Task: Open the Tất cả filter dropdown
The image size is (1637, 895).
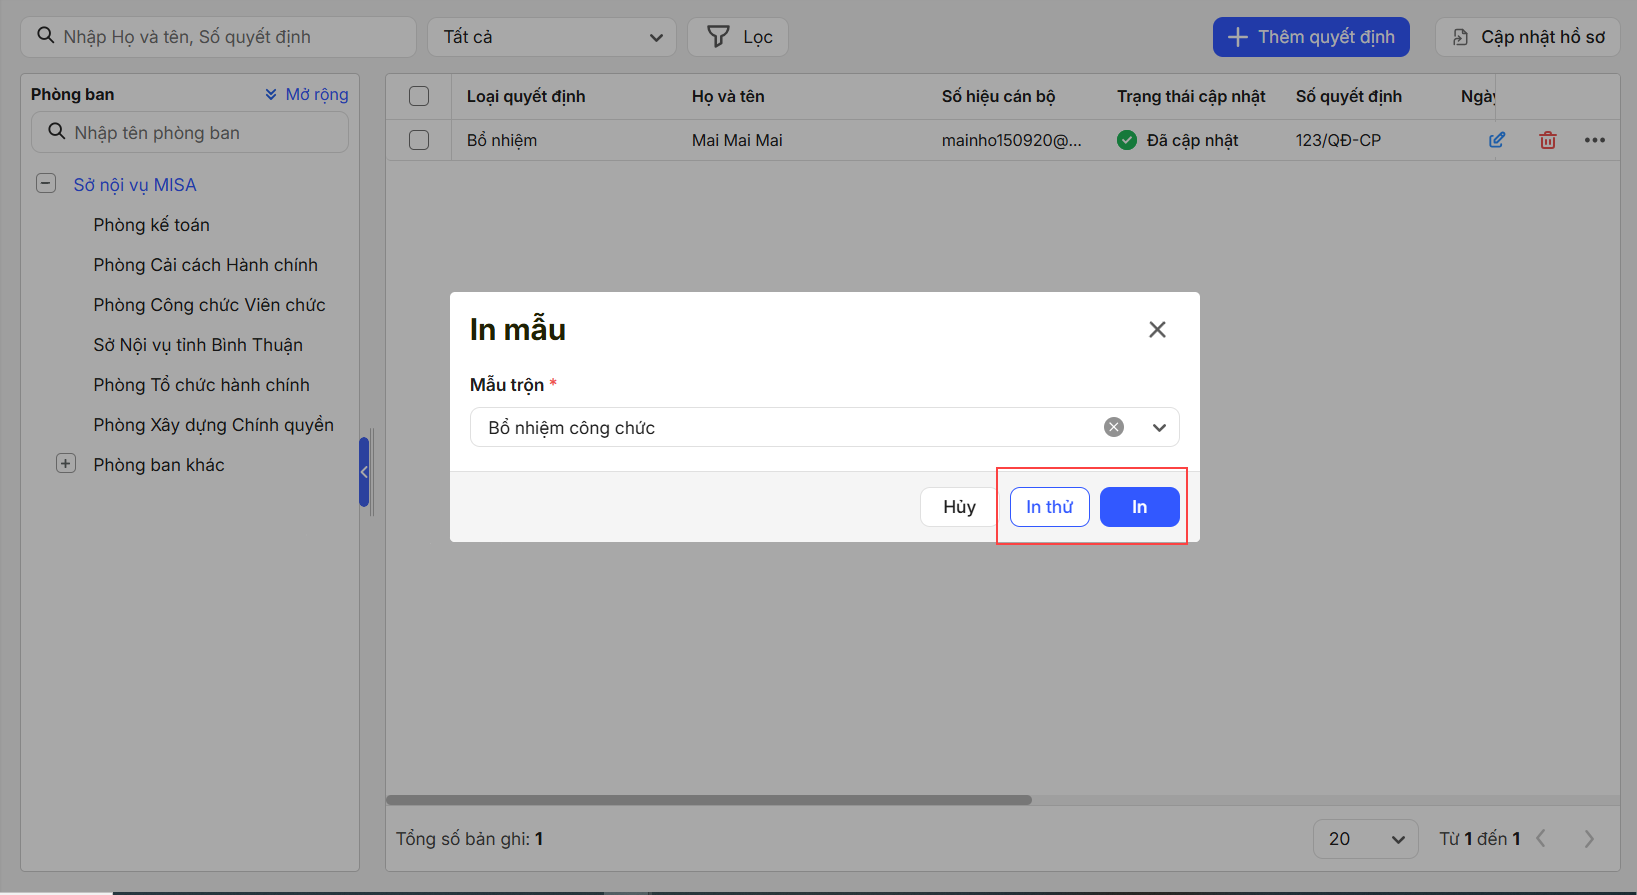Action: click(x=552, y=37)
